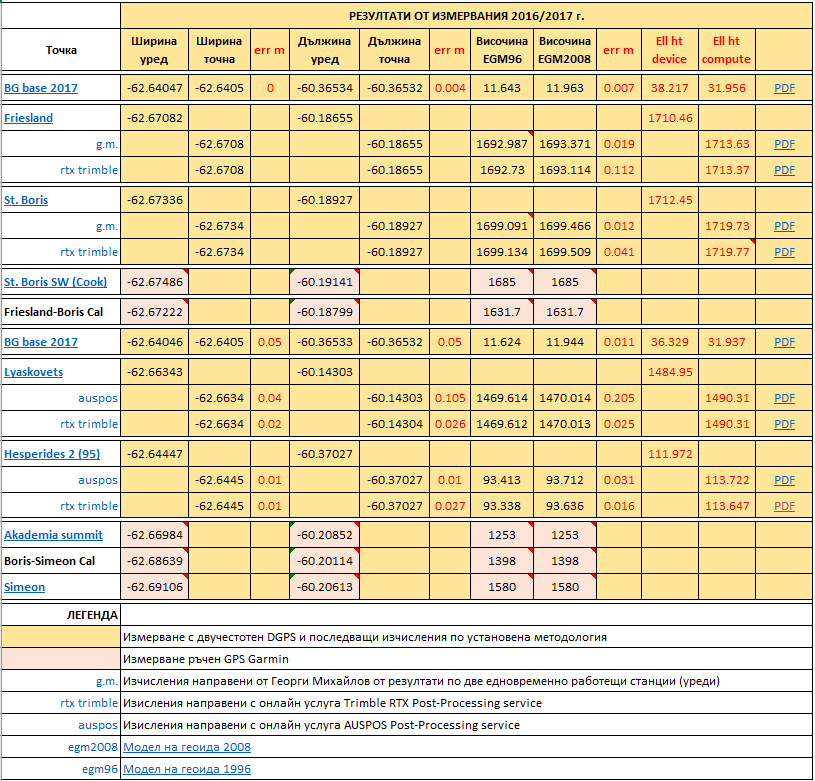Select the 'Точка' column header cell
This screenshot has height=781, width=815.
click(x=60, y=50)
